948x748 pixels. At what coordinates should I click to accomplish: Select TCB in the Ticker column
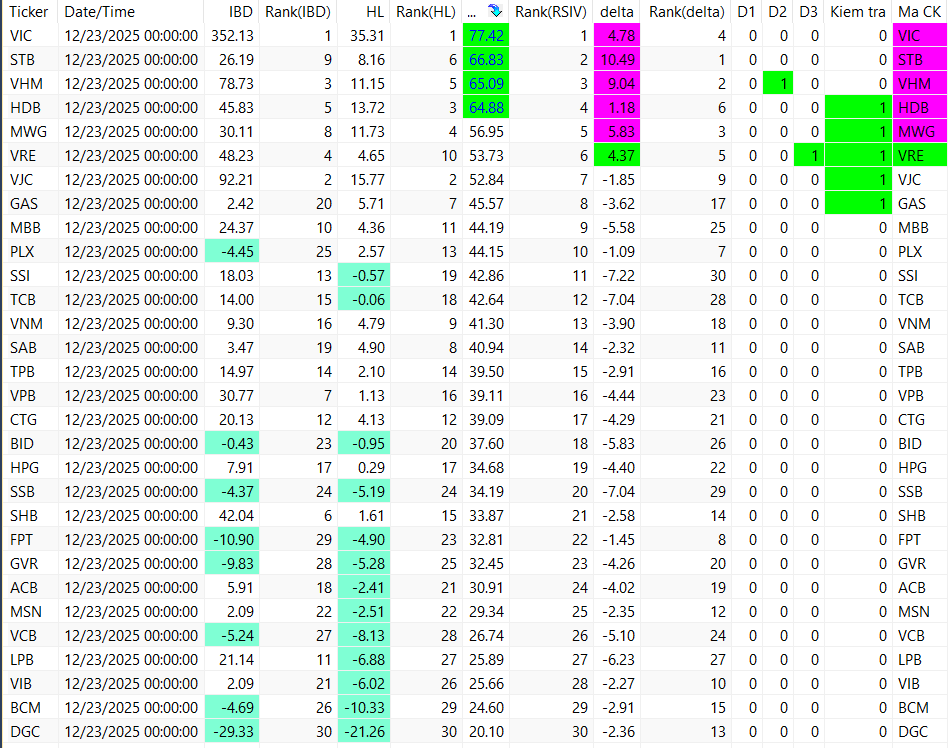[23, 300]
